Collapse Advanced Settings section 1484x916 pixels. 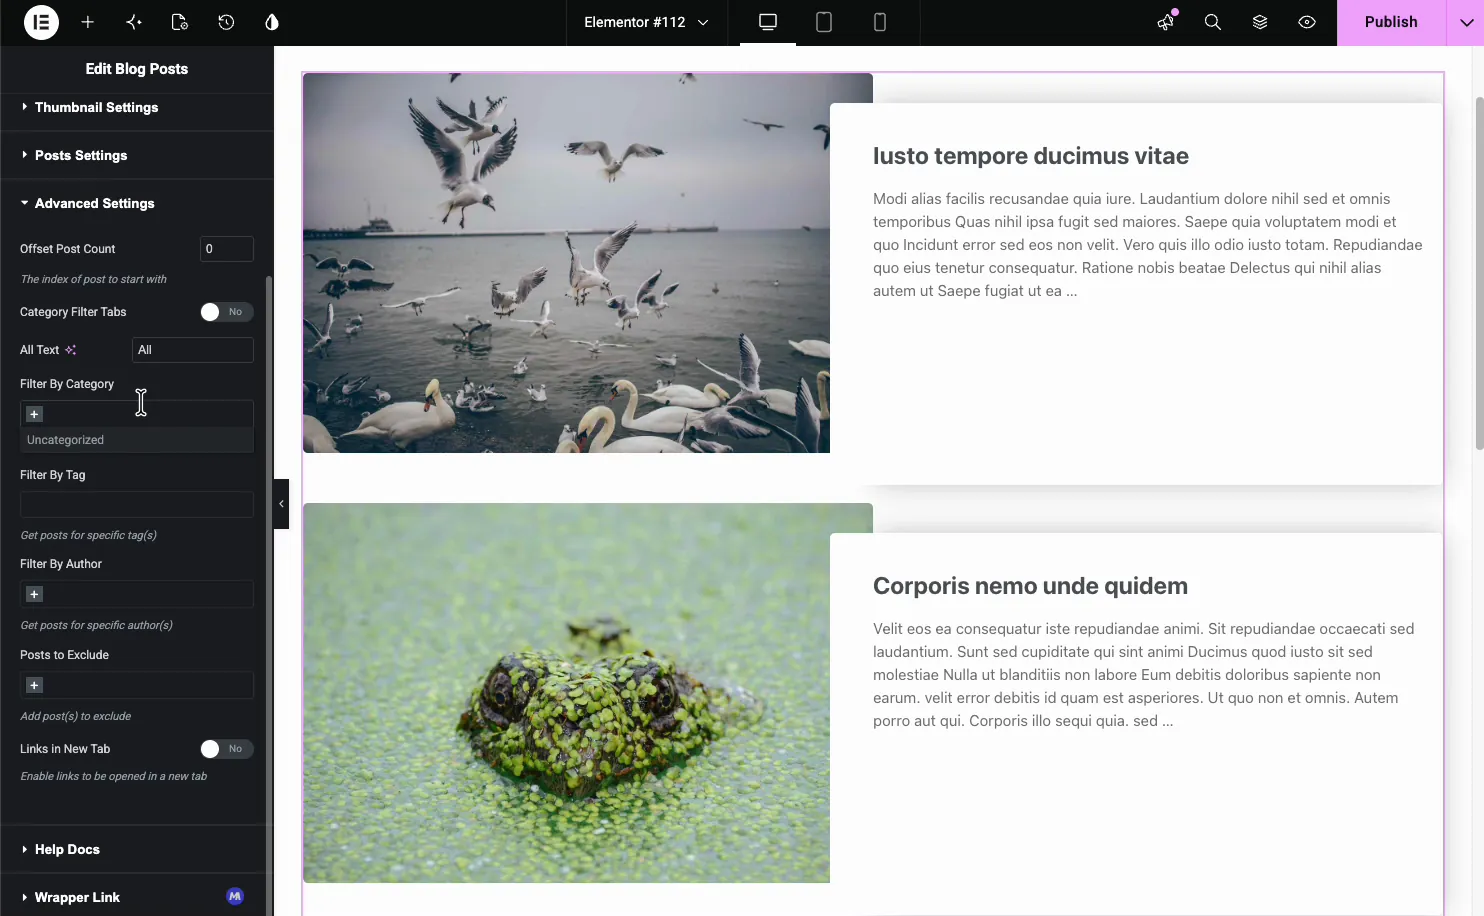pyautogui.click(x=137, y=203)
